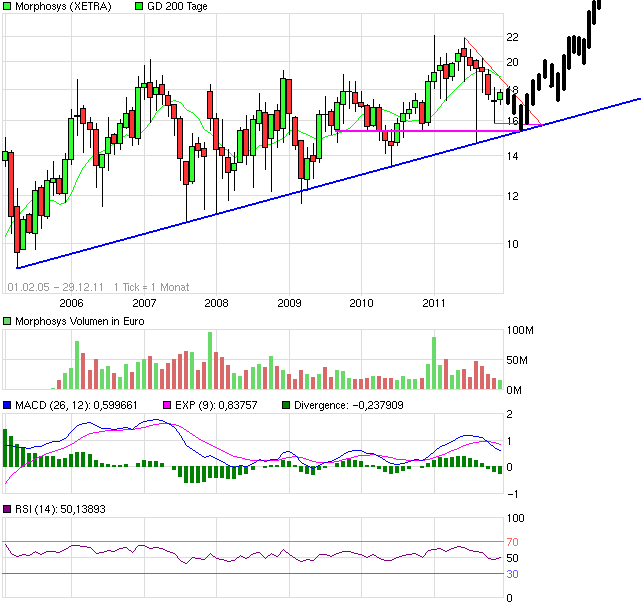The width and height of the screenshot is (641, 606).
Task: Click the 'Divergence: -0,237909' label
Action: pos(349,405)
